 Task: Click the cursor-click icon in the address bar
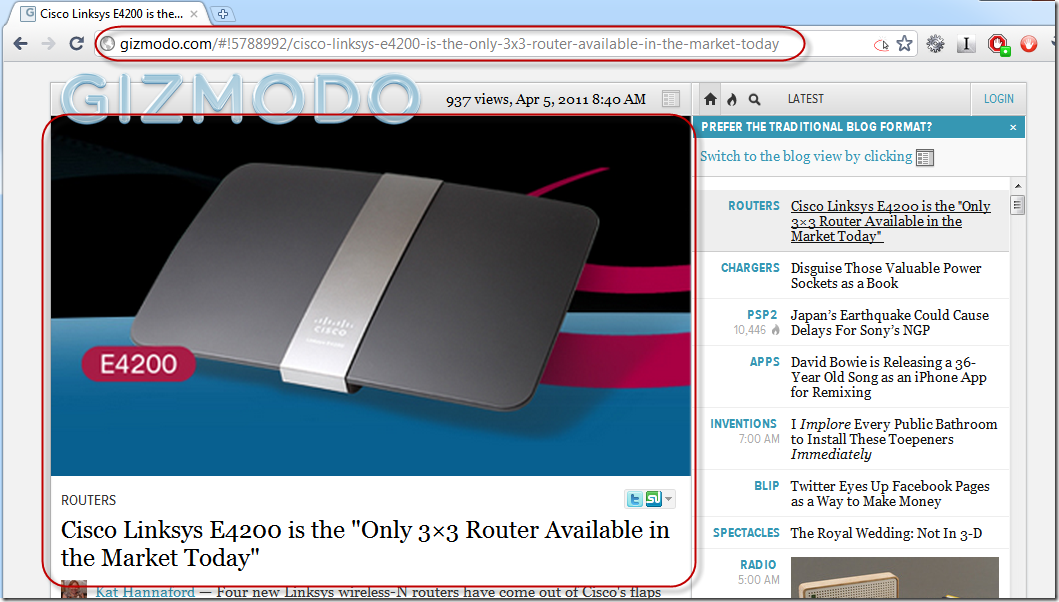tap(881, 45)
